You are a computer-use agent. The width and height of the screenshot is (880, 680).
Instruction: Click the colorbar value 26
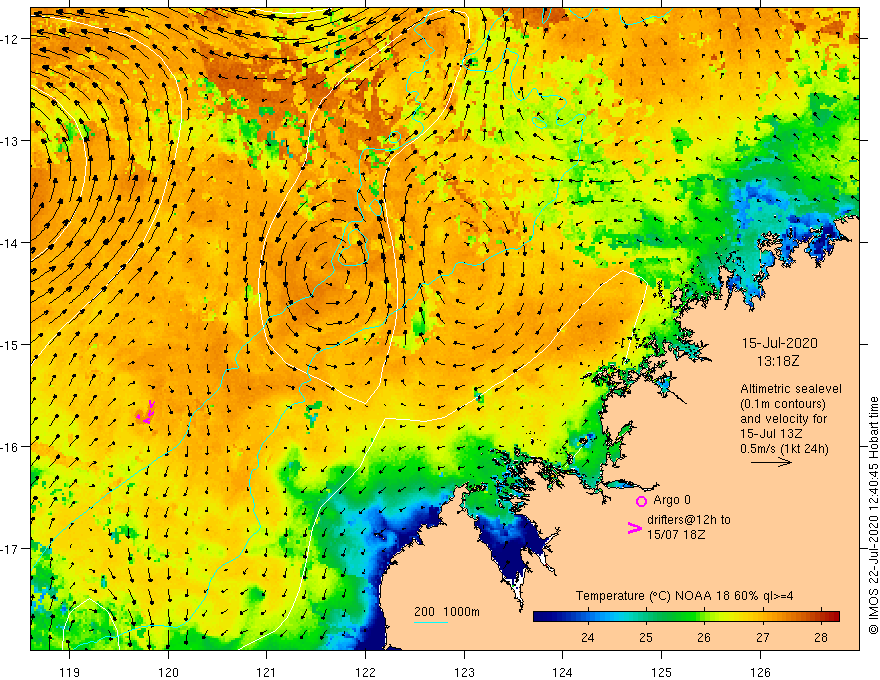coord(704,637)
